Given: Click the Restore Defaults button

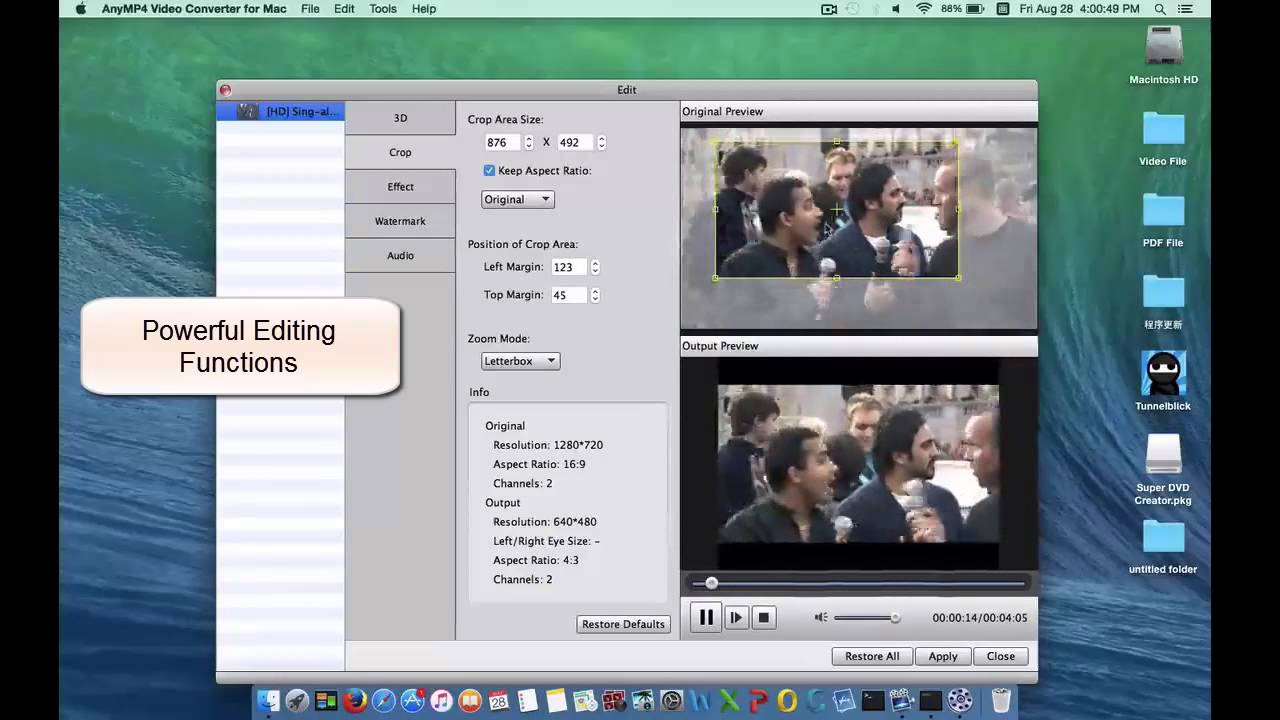Looking at the screenshot, I should click(623, 624).
